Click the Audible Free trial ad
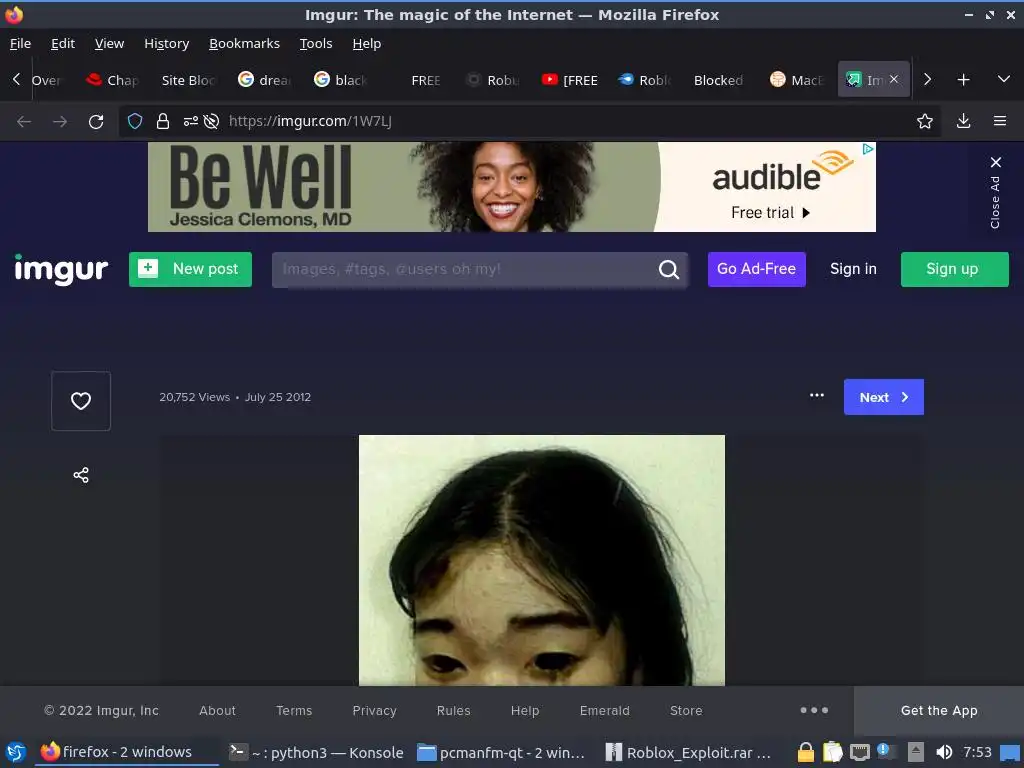 click(x=770, y=213)
